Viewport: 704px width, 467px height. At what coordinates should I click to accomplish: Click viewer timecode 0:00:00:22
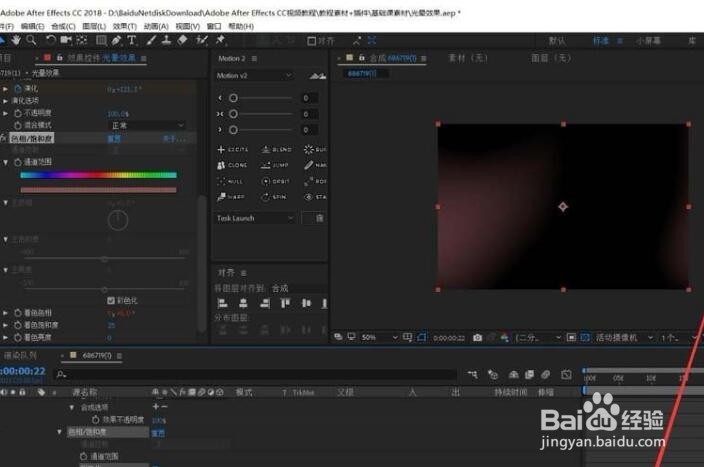449,338
